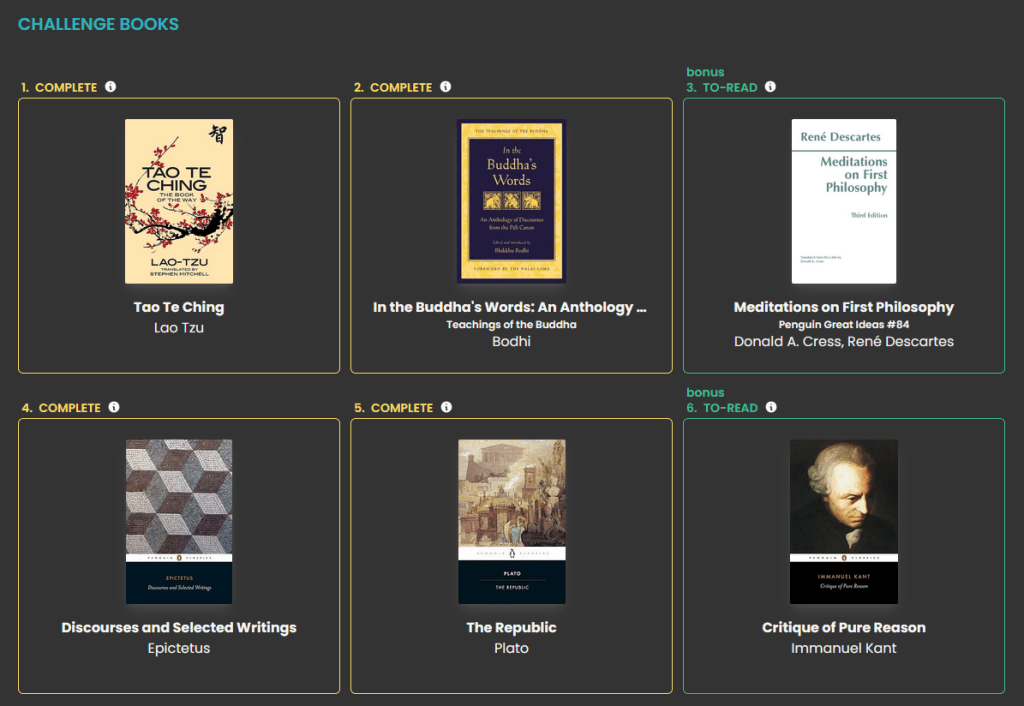
Task: Open author Epictetus
Action: click(179, 648)
